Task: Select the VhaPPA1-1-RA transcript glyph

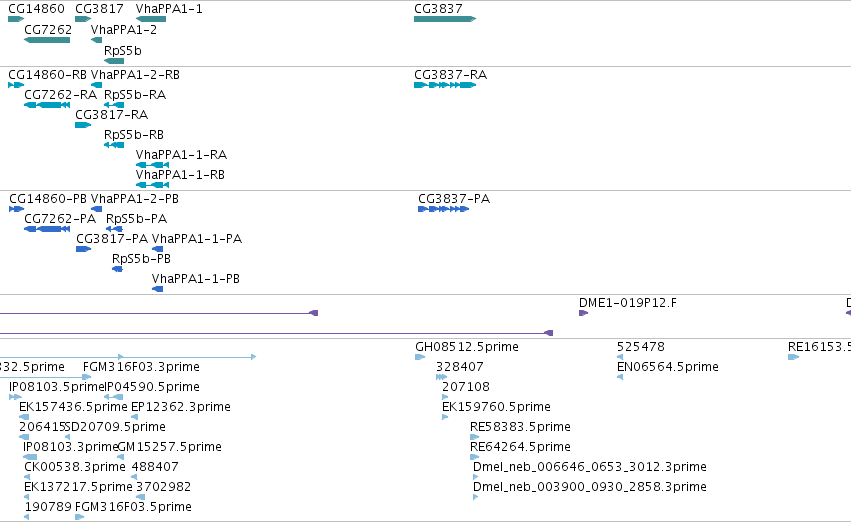Action: (153, 165)
